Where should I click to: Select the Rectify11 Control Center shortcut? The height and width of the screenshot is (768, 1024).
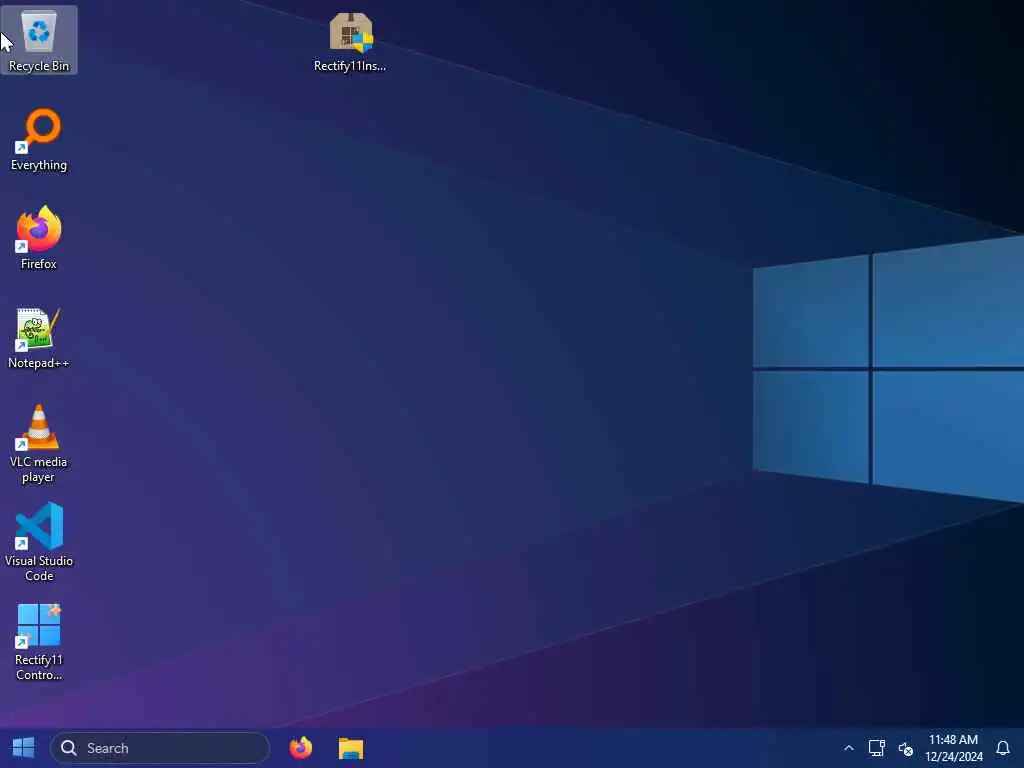click(39, 642)
